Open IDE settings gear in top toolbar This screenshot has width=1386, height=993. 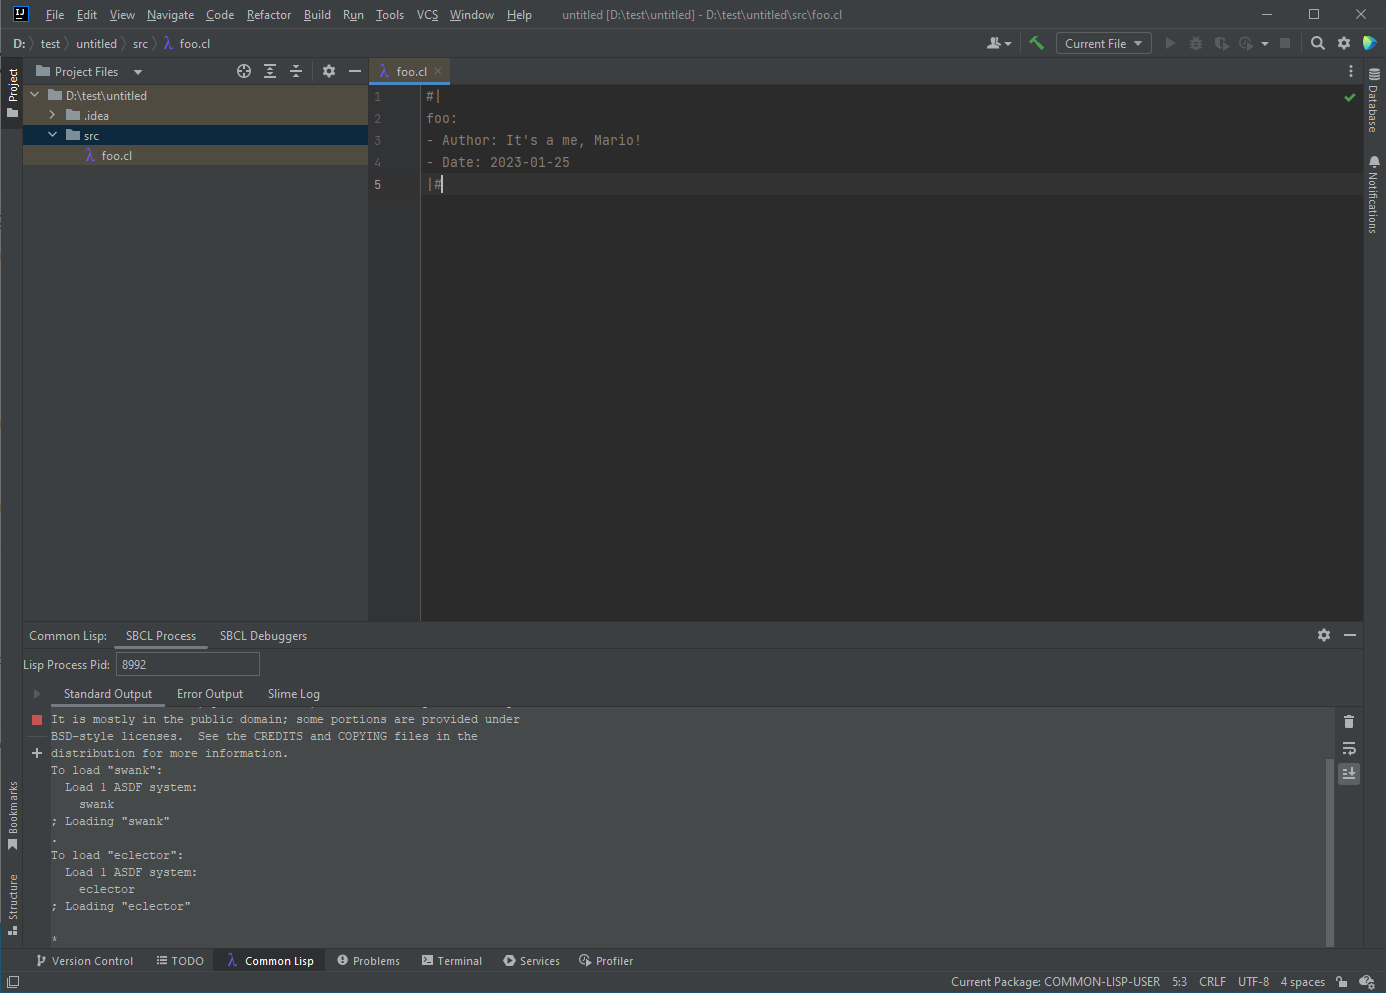tap(1344, 43)
